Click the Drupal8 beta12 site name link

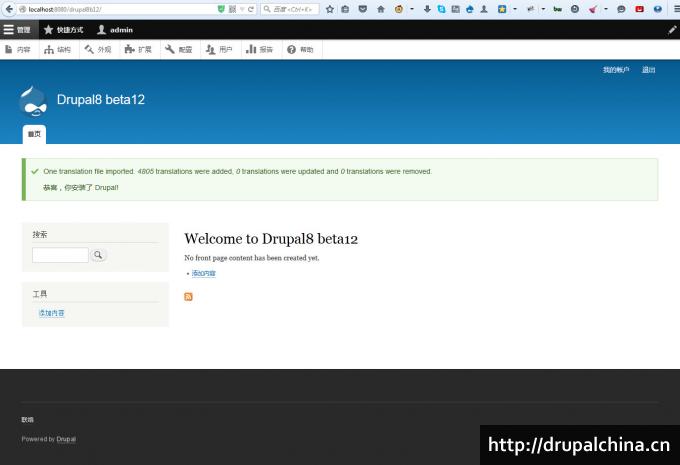coord(101,99)
